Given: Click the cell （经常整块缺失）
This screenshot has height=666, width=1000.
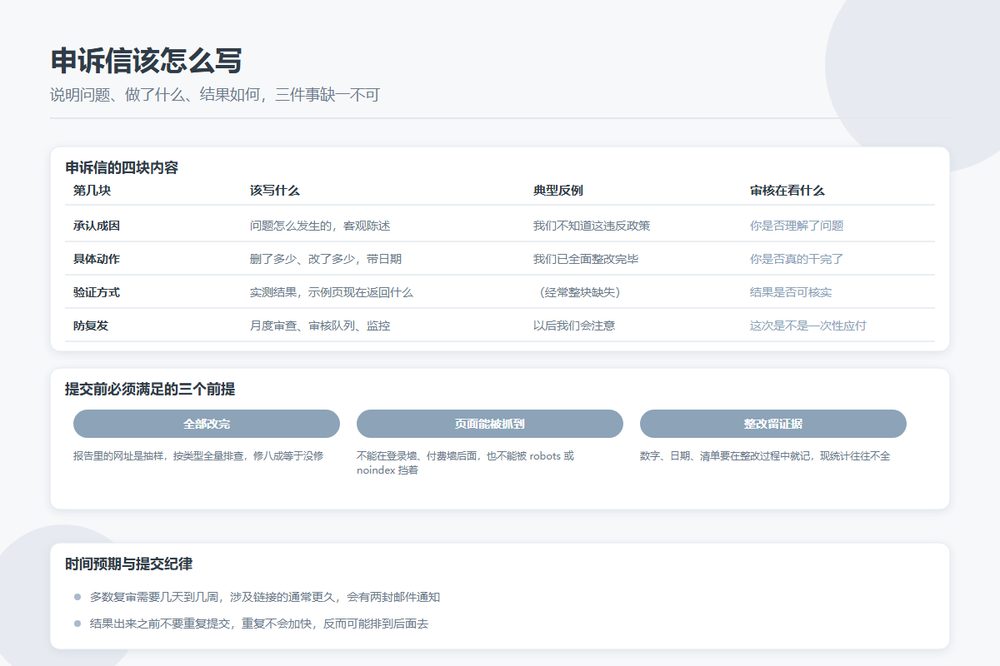Looking at the screenshot, I should coord(579,292).
